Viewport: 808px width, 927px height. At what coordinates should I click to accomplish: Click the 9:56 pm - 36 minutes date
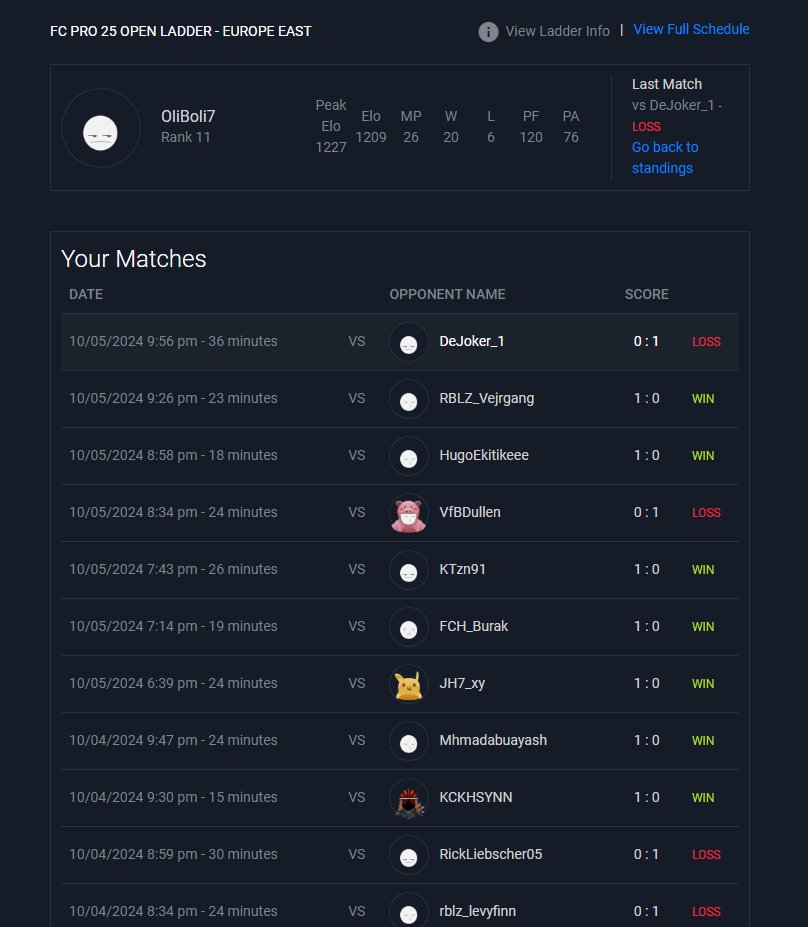tap(173, 341)
